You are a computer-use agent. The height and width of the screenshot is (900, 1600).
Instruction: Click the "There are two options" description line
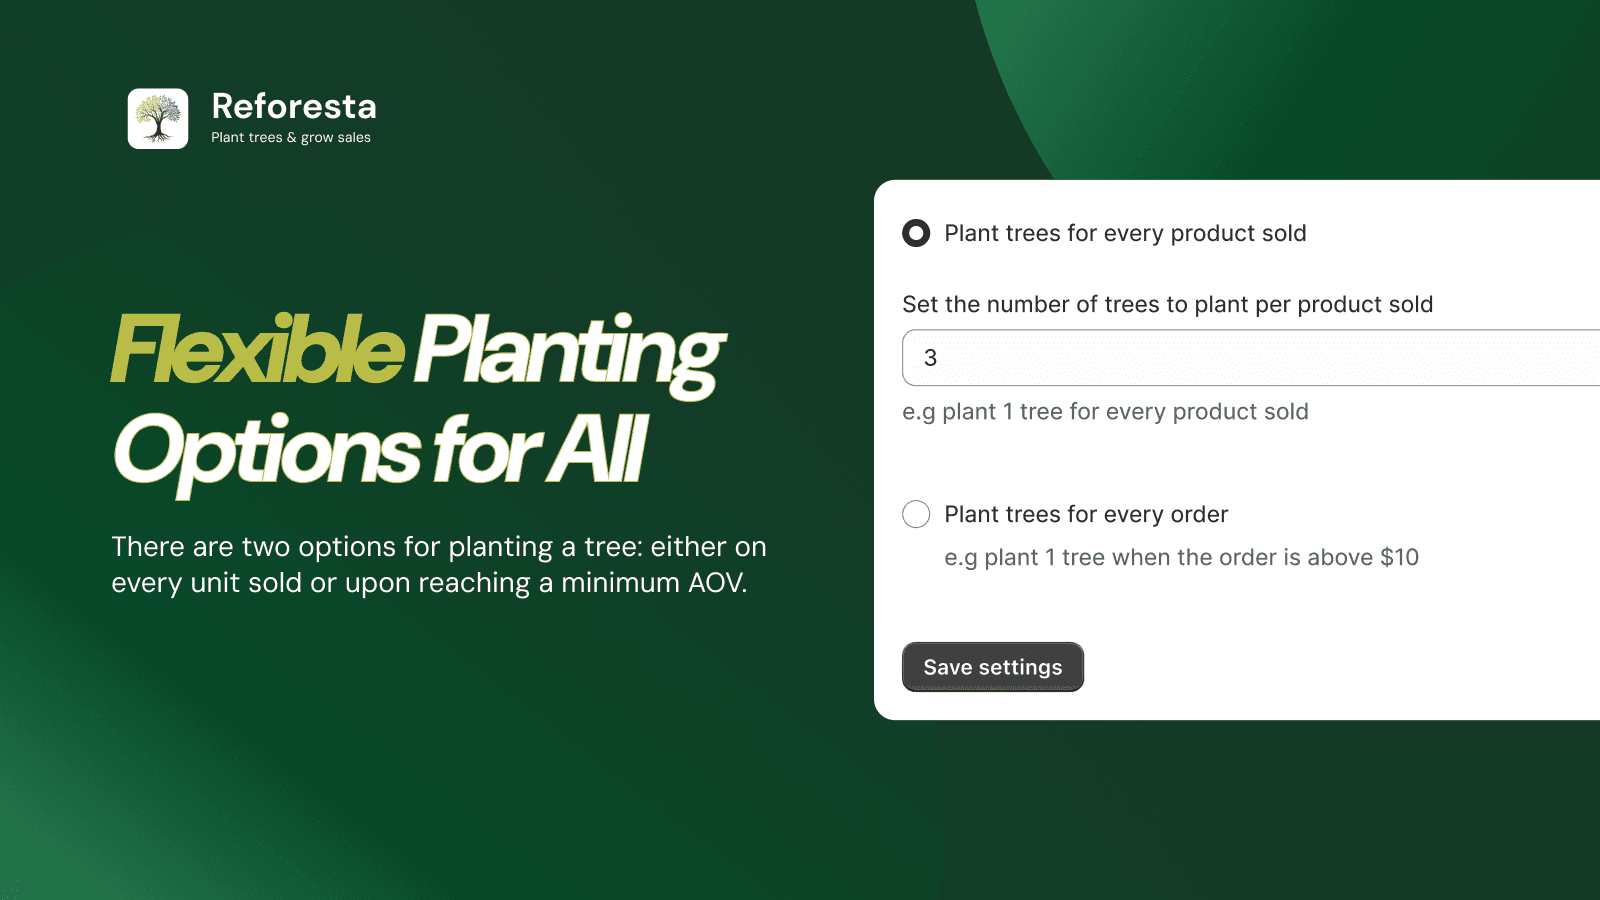click(439, 547)
